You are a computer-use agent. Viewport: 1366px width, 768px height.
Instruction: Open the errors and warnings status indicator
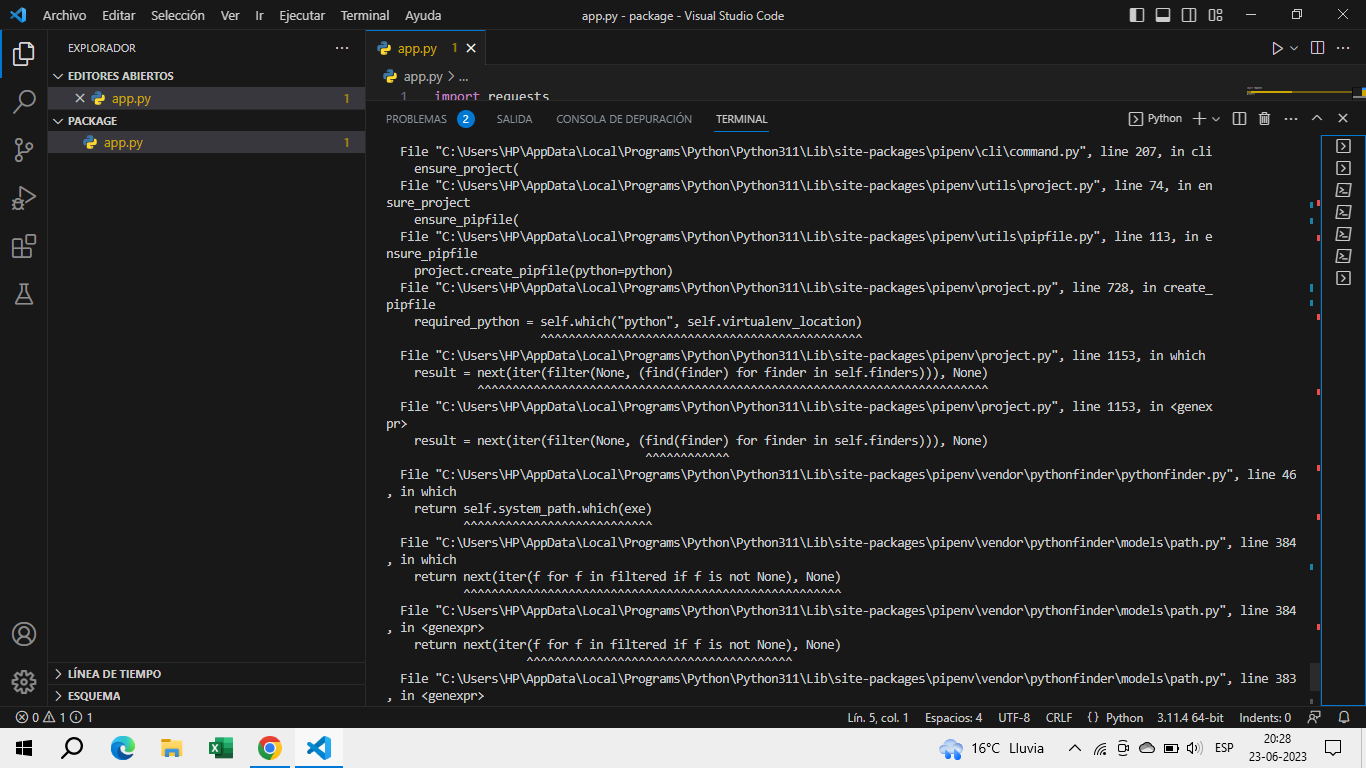coord(54,717)
